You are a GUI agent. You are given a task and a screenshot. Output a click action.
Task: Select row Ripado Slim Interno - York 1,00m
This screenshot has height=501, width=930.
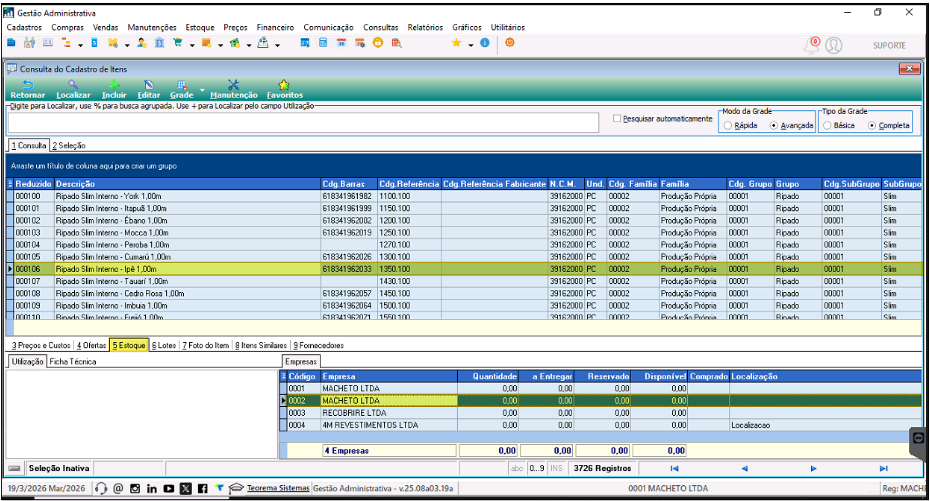pos(464,196)
